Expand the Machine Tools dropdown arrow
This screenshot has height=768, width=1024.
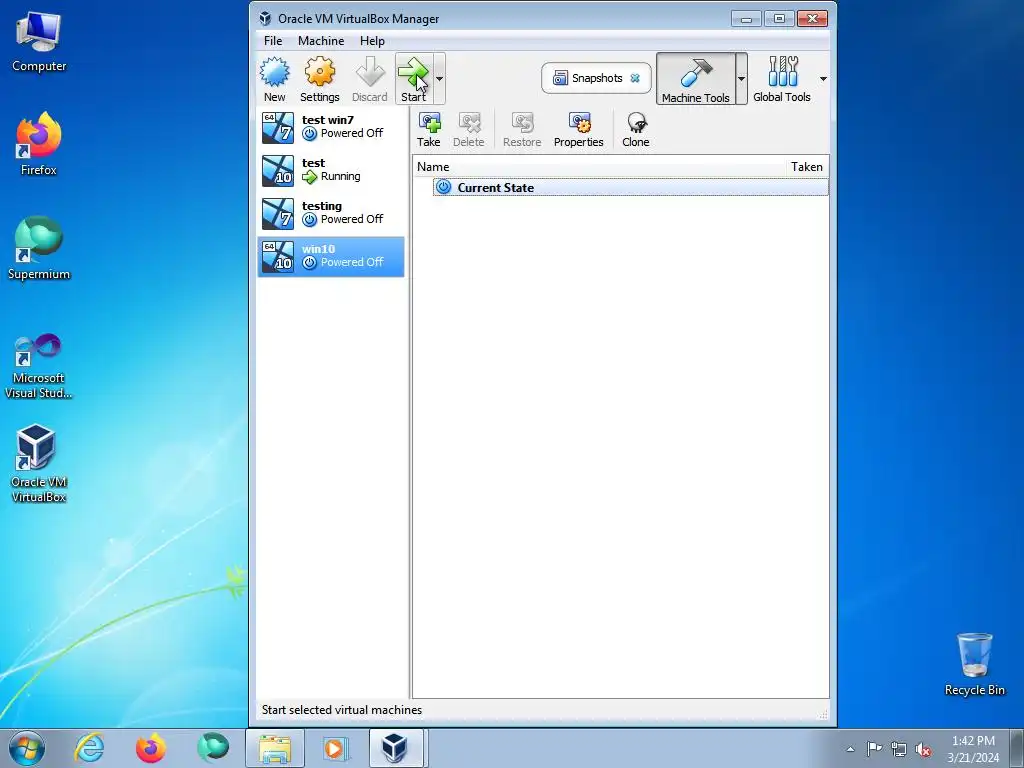(x=741, y=79)
